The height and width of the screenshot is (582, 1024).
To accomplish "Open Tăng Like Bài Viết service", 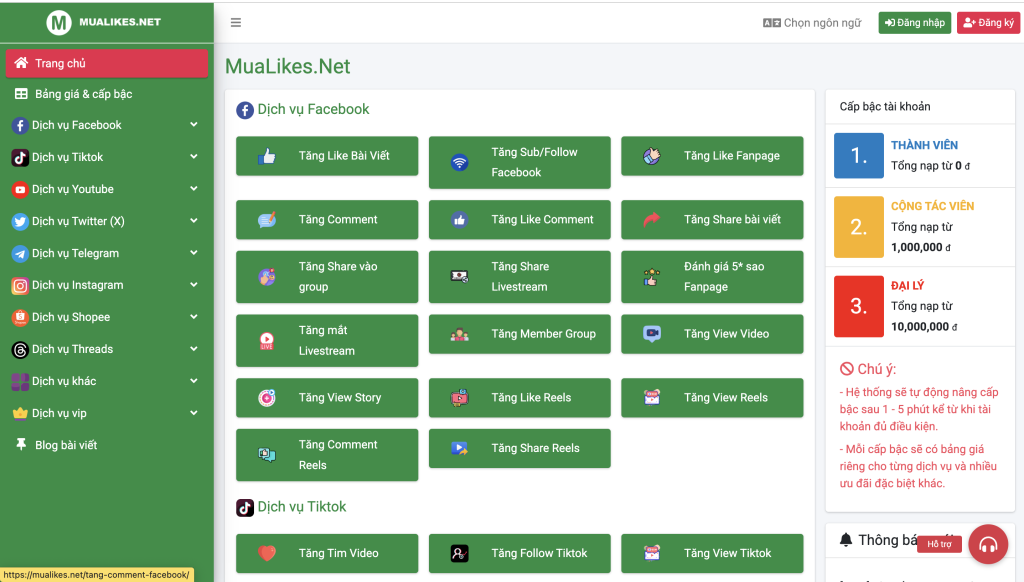I will click(x=327, y=156).
